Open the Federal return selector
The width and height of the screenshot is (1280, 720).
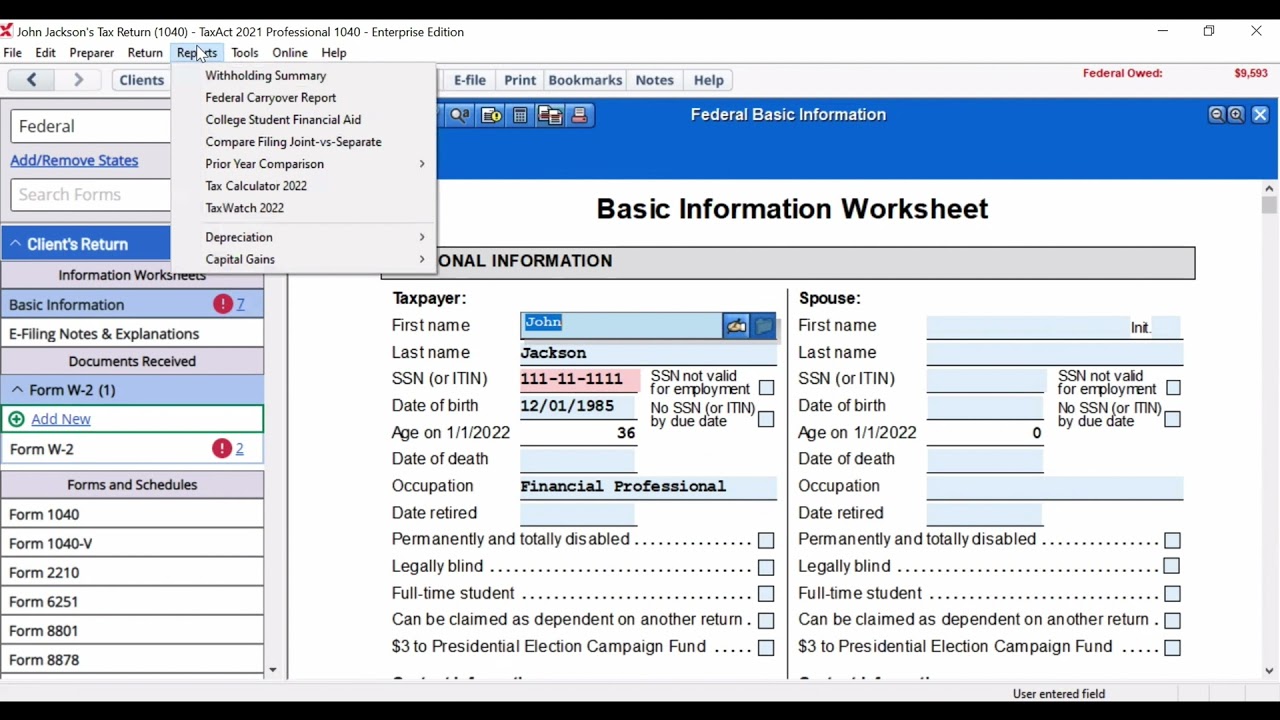[90, 126]
